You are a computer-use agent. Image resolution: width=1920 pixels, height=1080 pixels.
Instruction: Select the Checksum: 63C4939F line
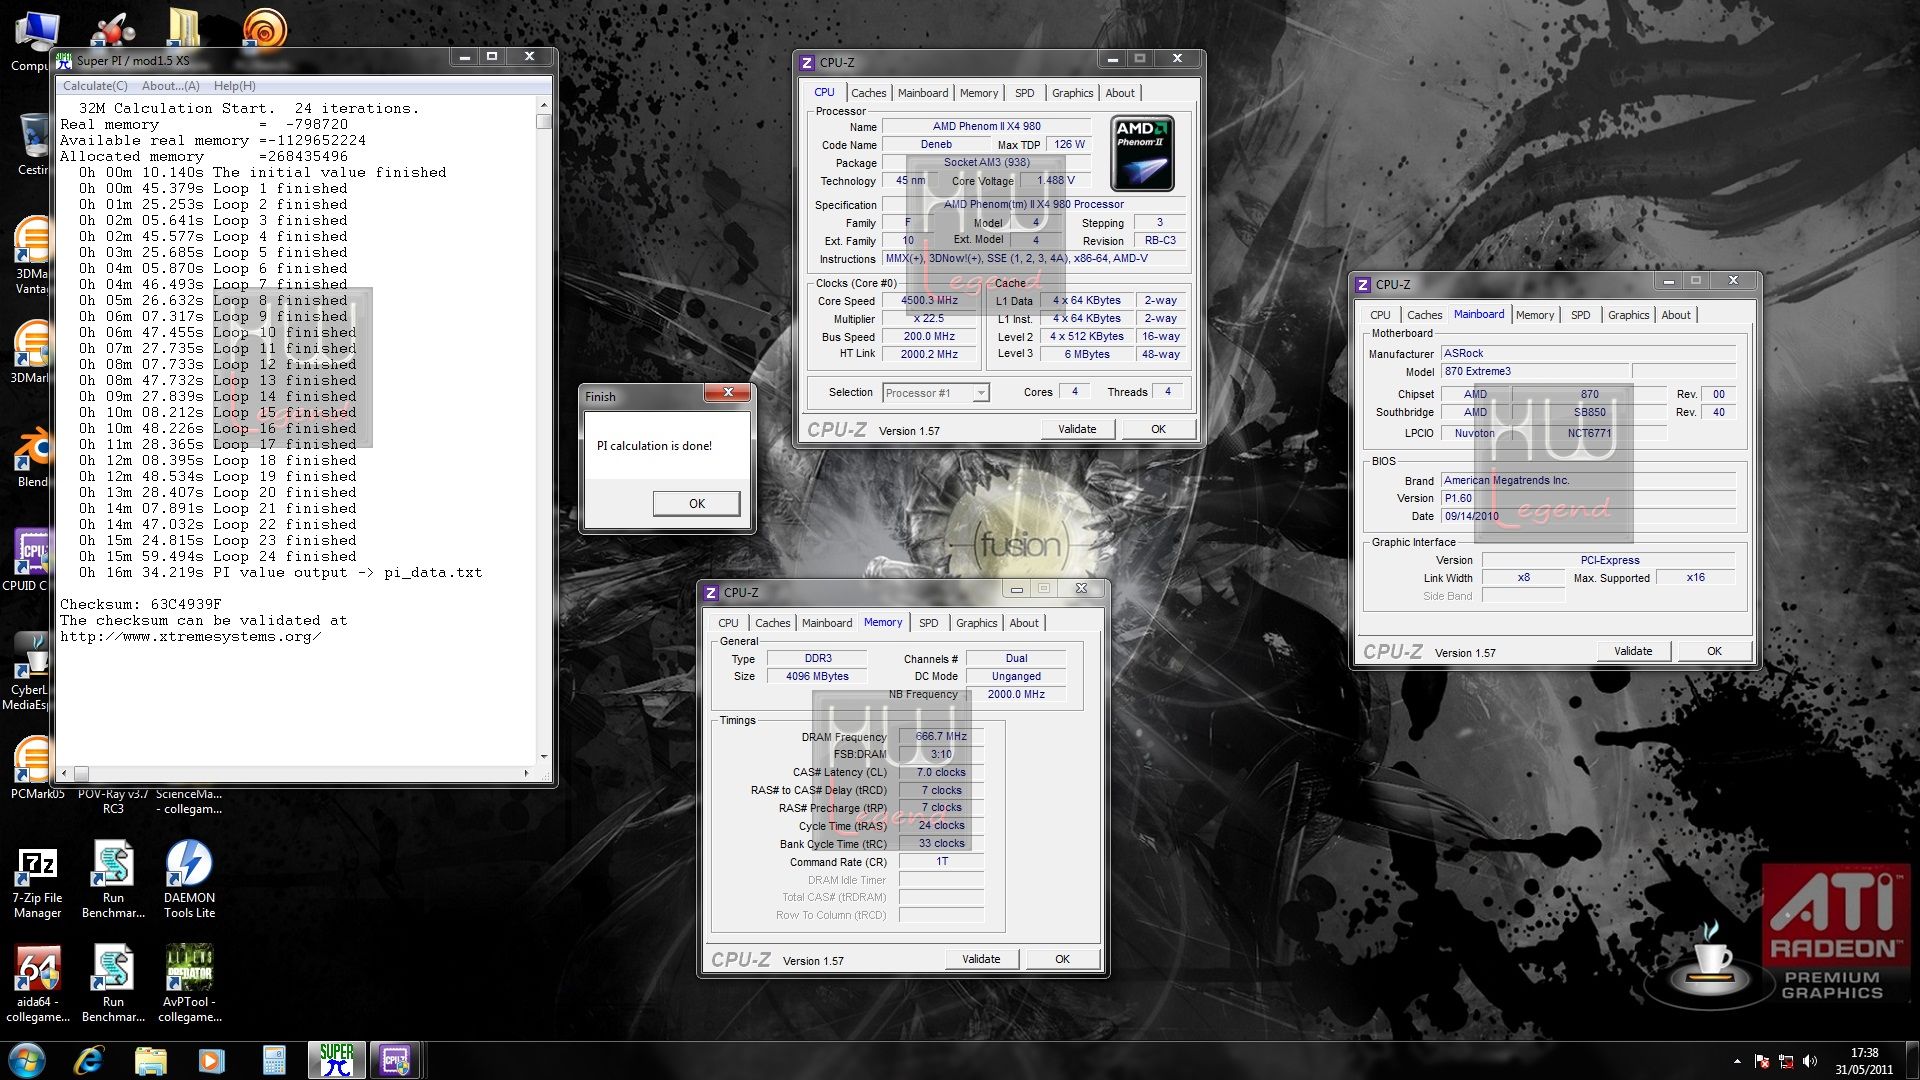click(141, 605)
